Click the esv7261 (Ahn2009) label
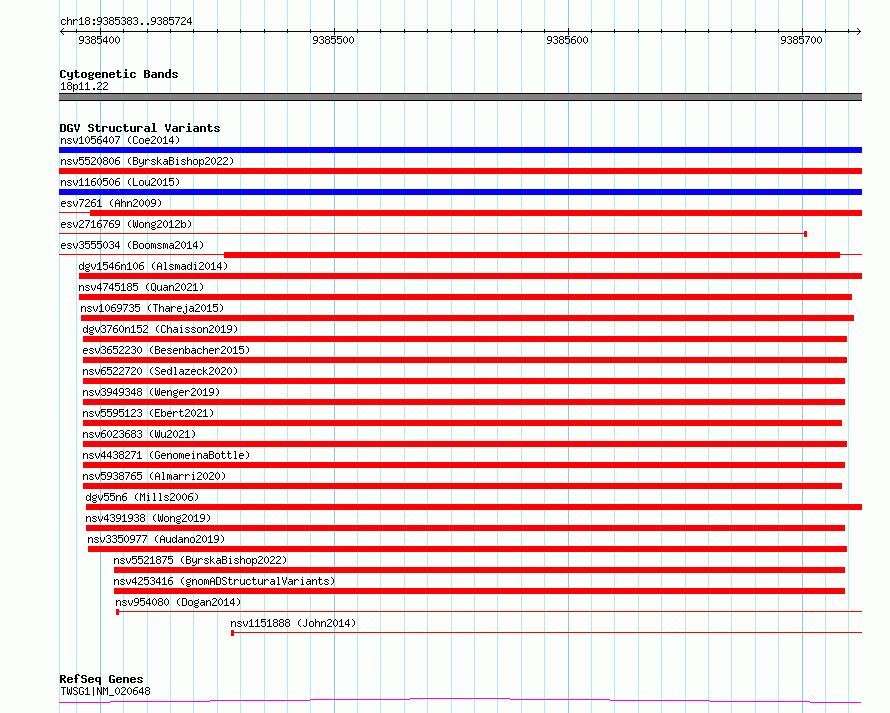Screen dimensions: 890x713 coord(111,203)
